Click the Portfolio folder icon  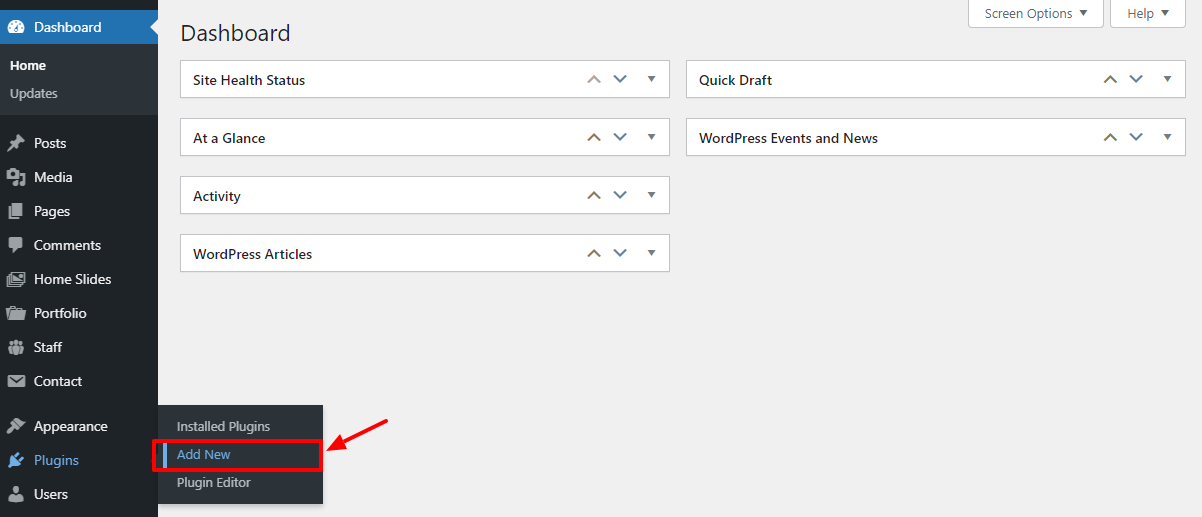(x=16, y=313)
